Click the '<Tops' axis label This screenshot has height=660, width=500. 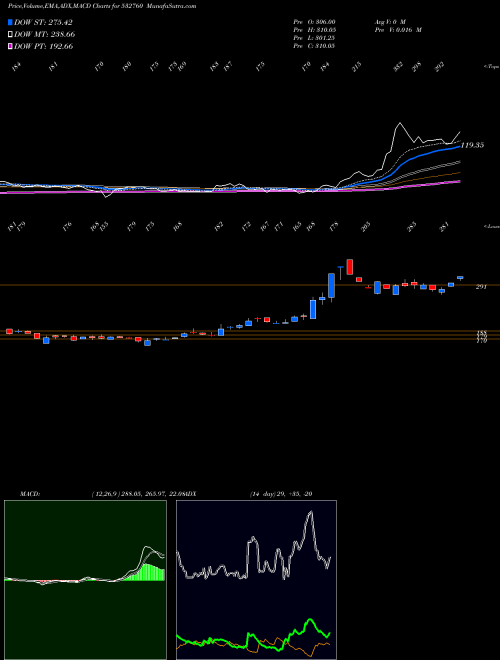[491, 67]
